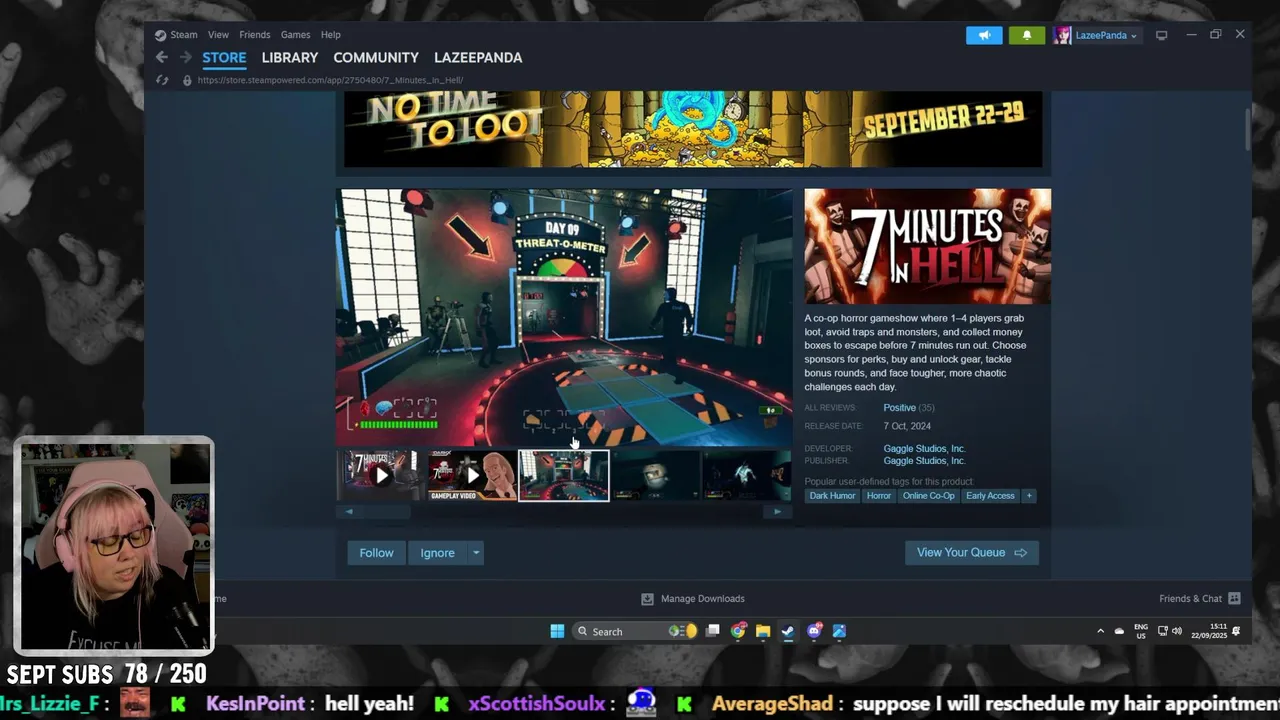Open Gaggle Studios publisher link
Screen dimensions: 1280x720
[x=924, y=461]
